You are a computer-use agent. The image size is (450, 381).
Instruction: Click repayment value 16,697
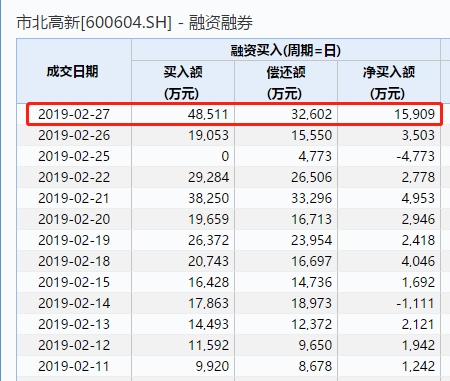pos(311,261)
